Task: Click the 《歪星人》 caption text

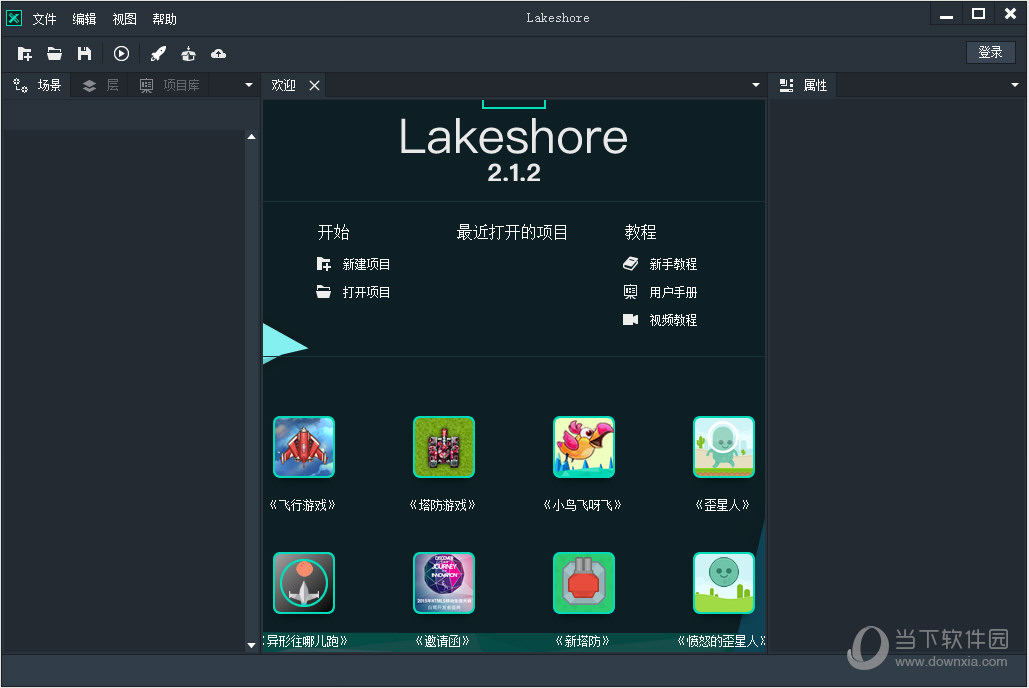Action: click(x=723, y=505)
